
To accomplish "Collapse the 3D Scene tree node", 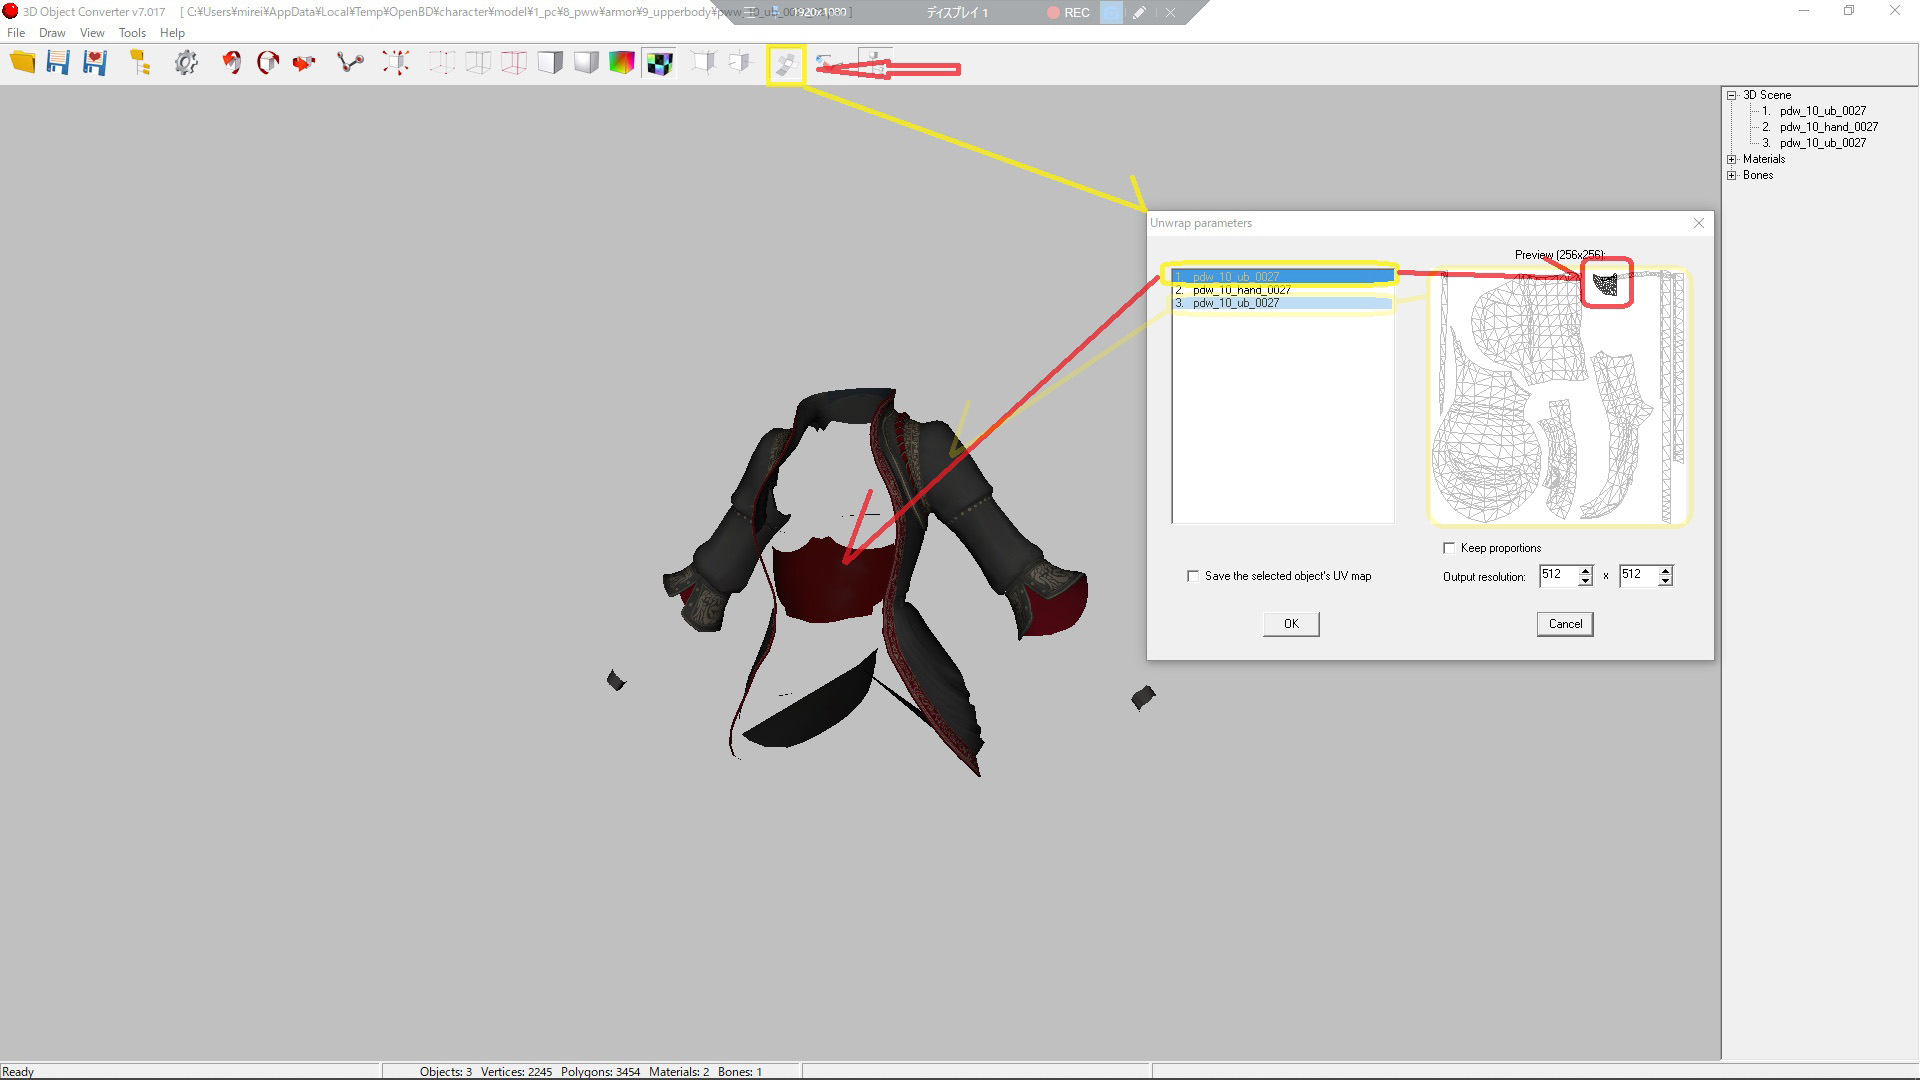I will 1732,95.
